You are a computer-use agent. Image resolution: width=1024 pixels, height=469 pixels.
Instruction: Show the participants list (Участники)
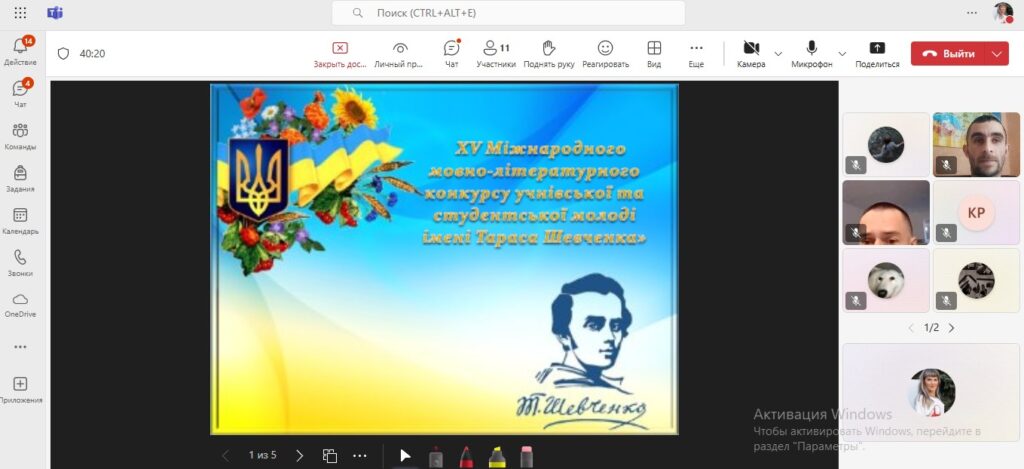496,53
